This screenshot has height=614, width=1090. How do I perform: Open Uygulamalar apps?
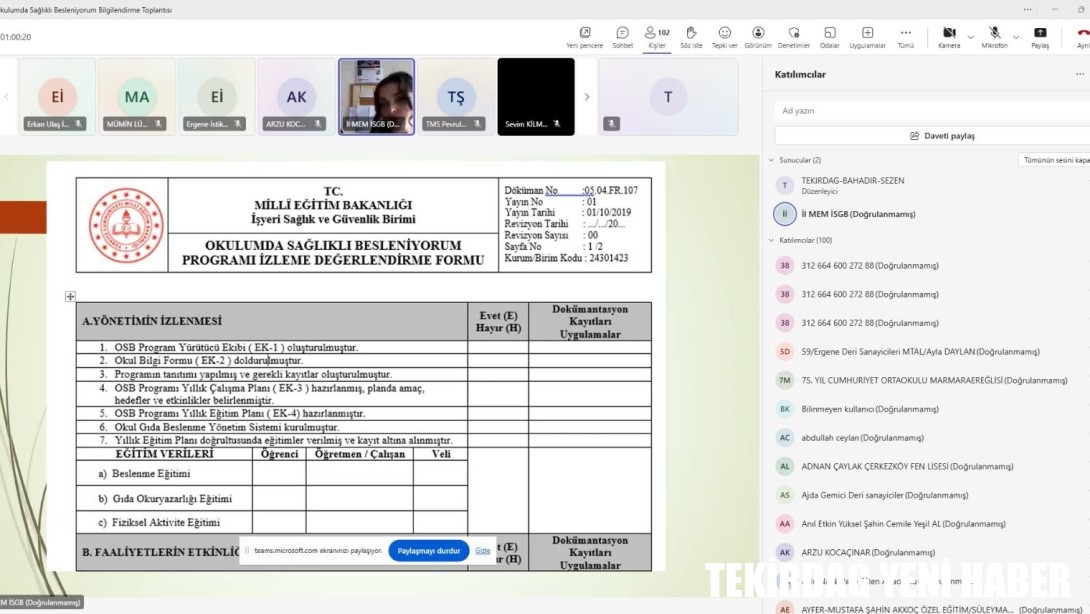coord(868,38)
